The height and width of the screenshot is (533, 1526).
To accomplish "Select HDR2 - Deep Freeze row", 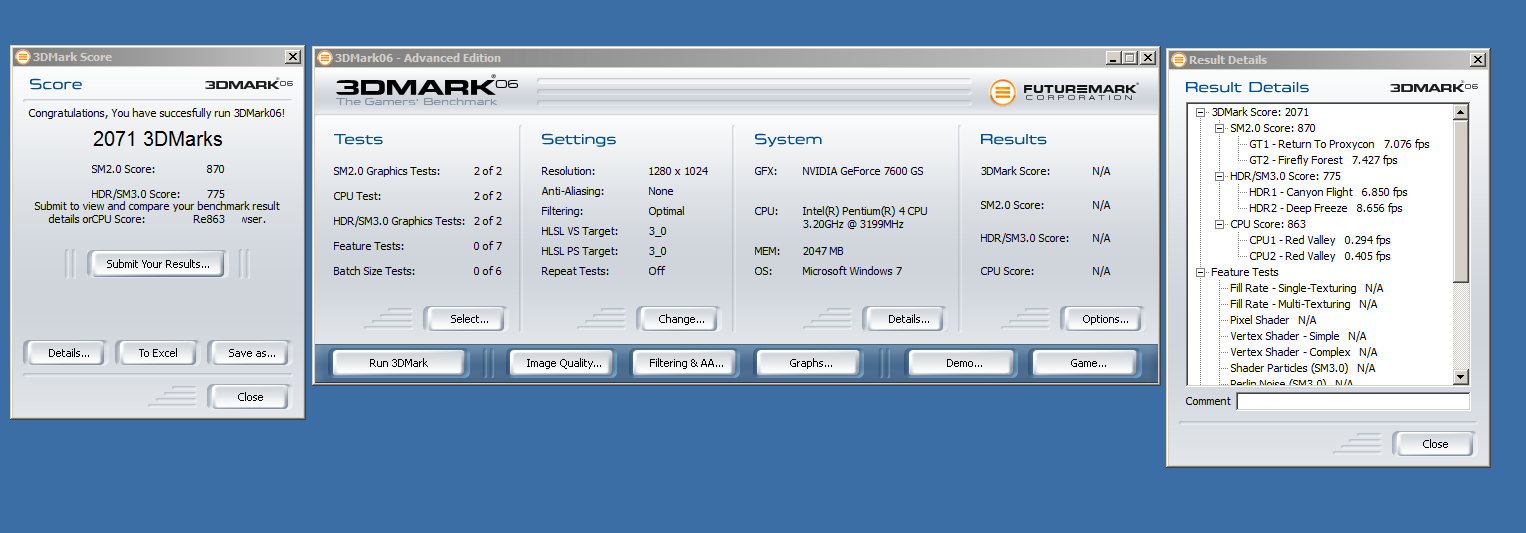I will click(1325, 208).
